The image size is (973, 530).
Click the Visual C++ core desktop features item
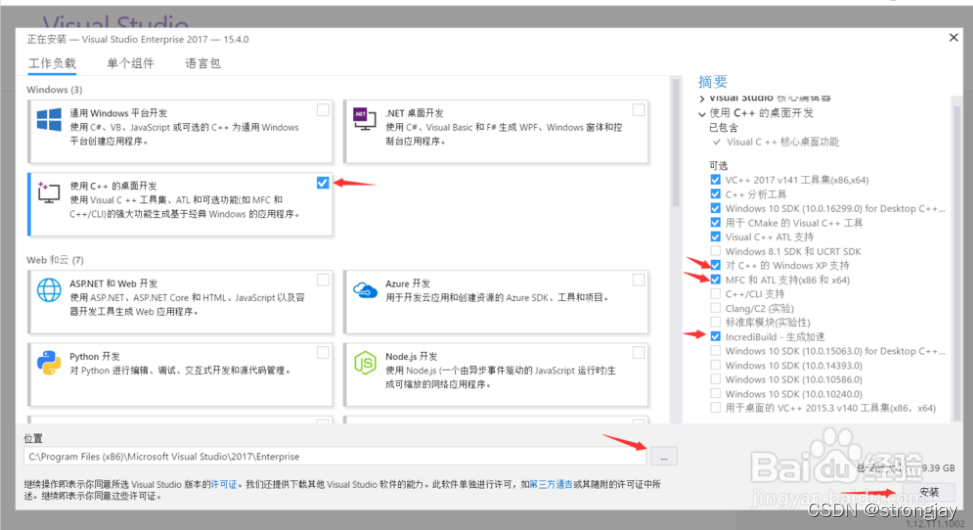coord(782,142)
